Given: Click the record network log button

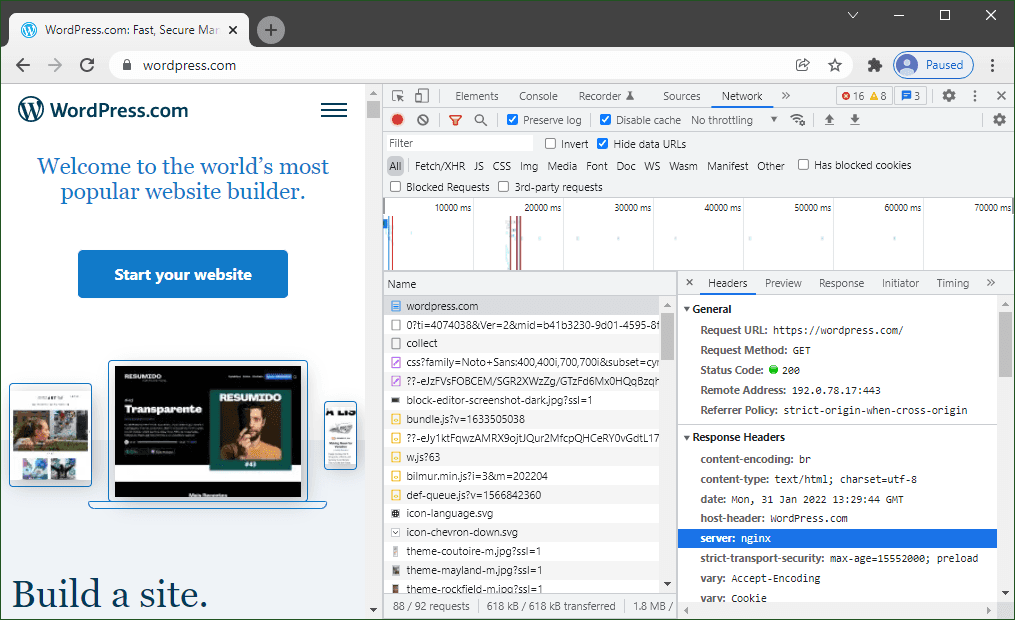Looking at the screenshot, I should [397, 120].
